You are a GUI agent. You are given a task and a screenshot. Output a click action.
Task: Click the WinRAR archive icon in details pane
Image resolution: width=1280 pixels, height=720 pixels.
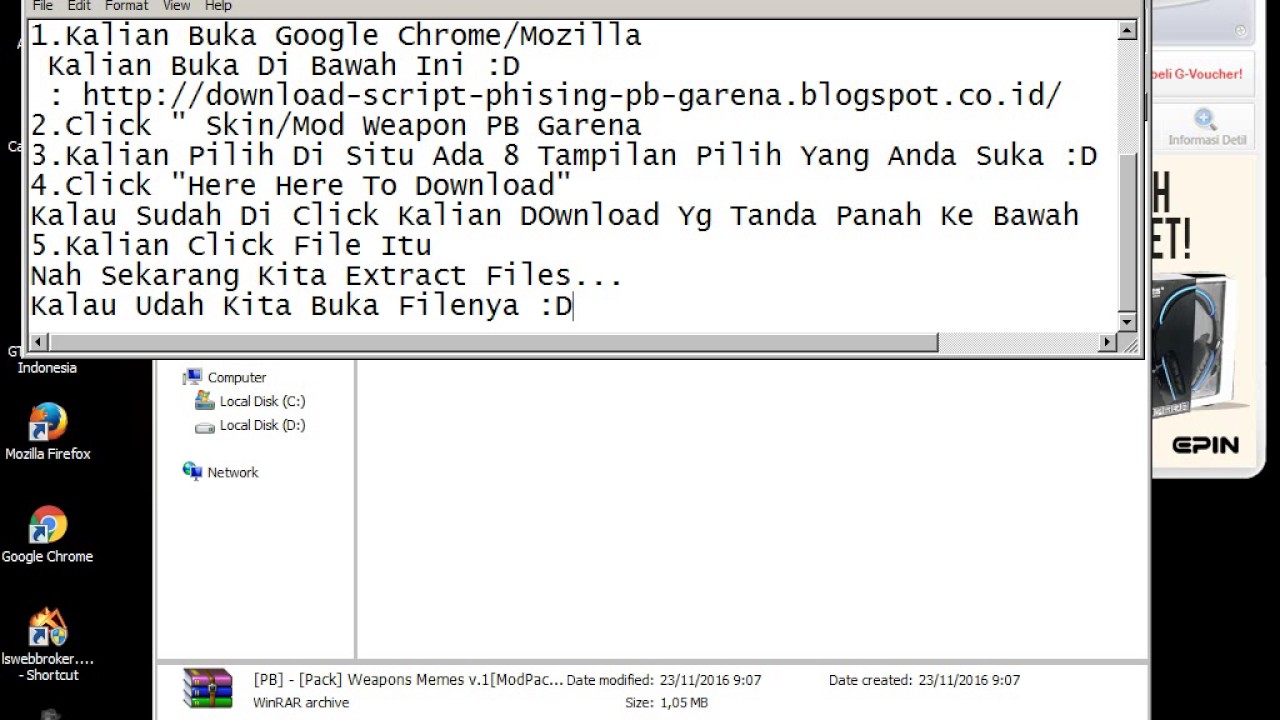207,689
